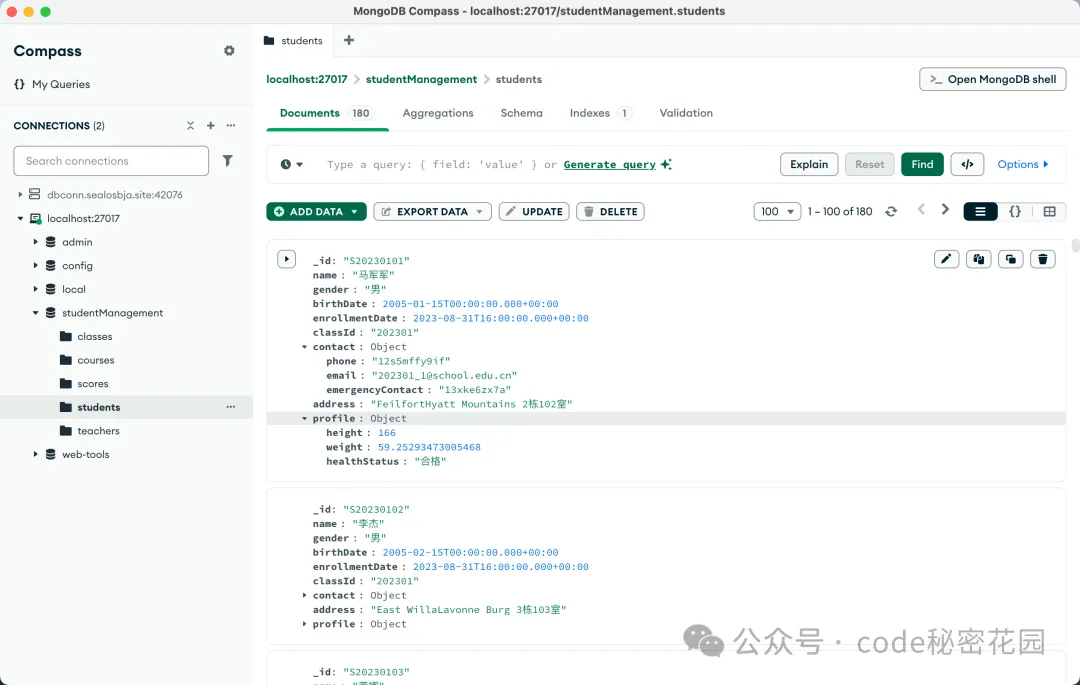Screen dimensions: 1080x685
Task: Click the Explain button
Action: (809, 164)
